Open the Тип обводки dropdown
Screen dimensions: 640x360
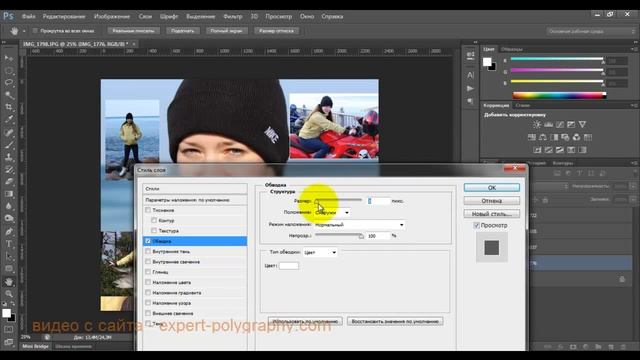point(320,252)
